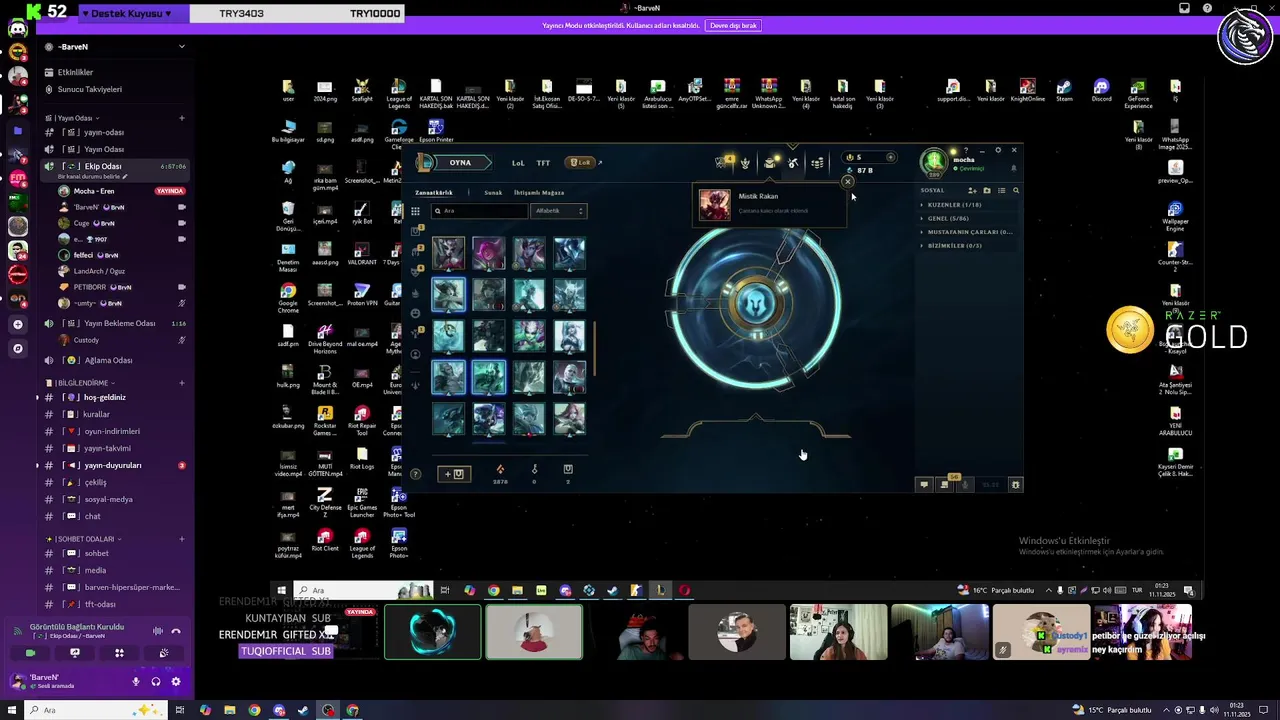Collapse the SOHBET ODALARI category
The width and height of the screenshot is (1280, 720).
coord(83,539)
